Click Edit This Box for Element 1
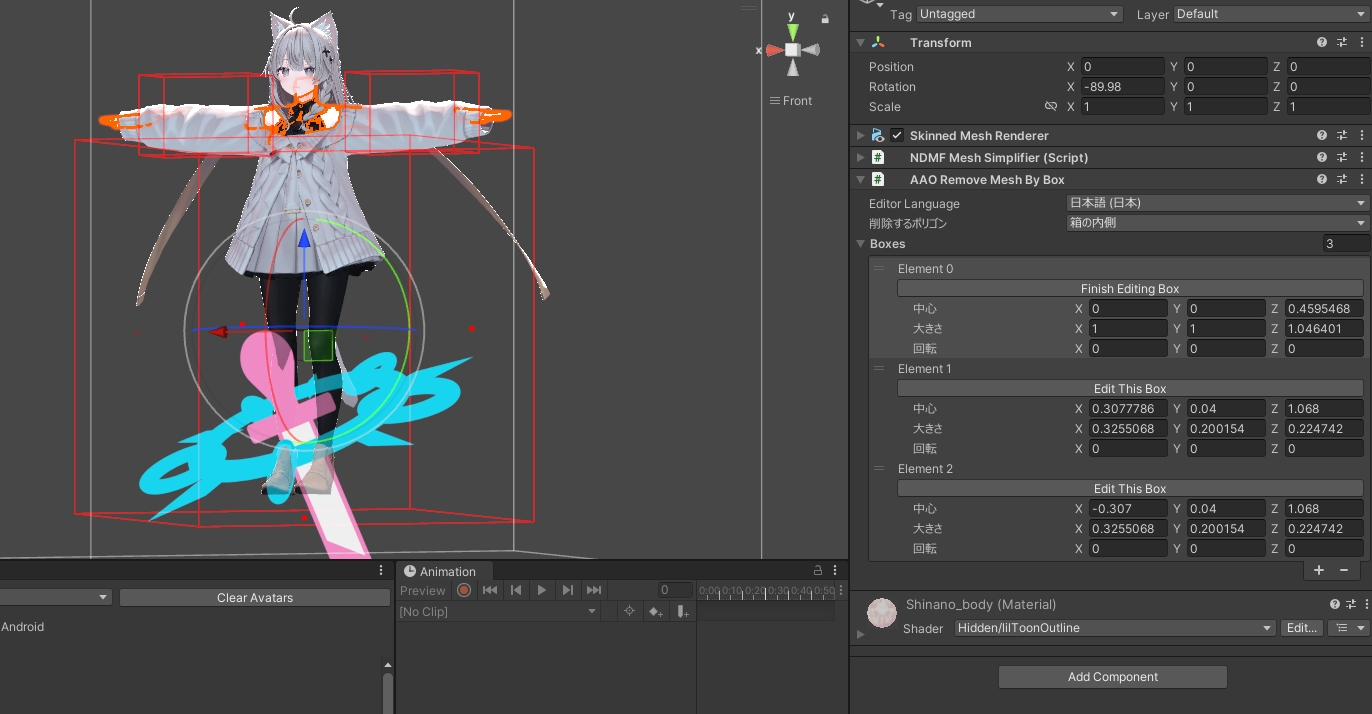Viewport: 1372px width, 714px height. [x=1130, y=388]
